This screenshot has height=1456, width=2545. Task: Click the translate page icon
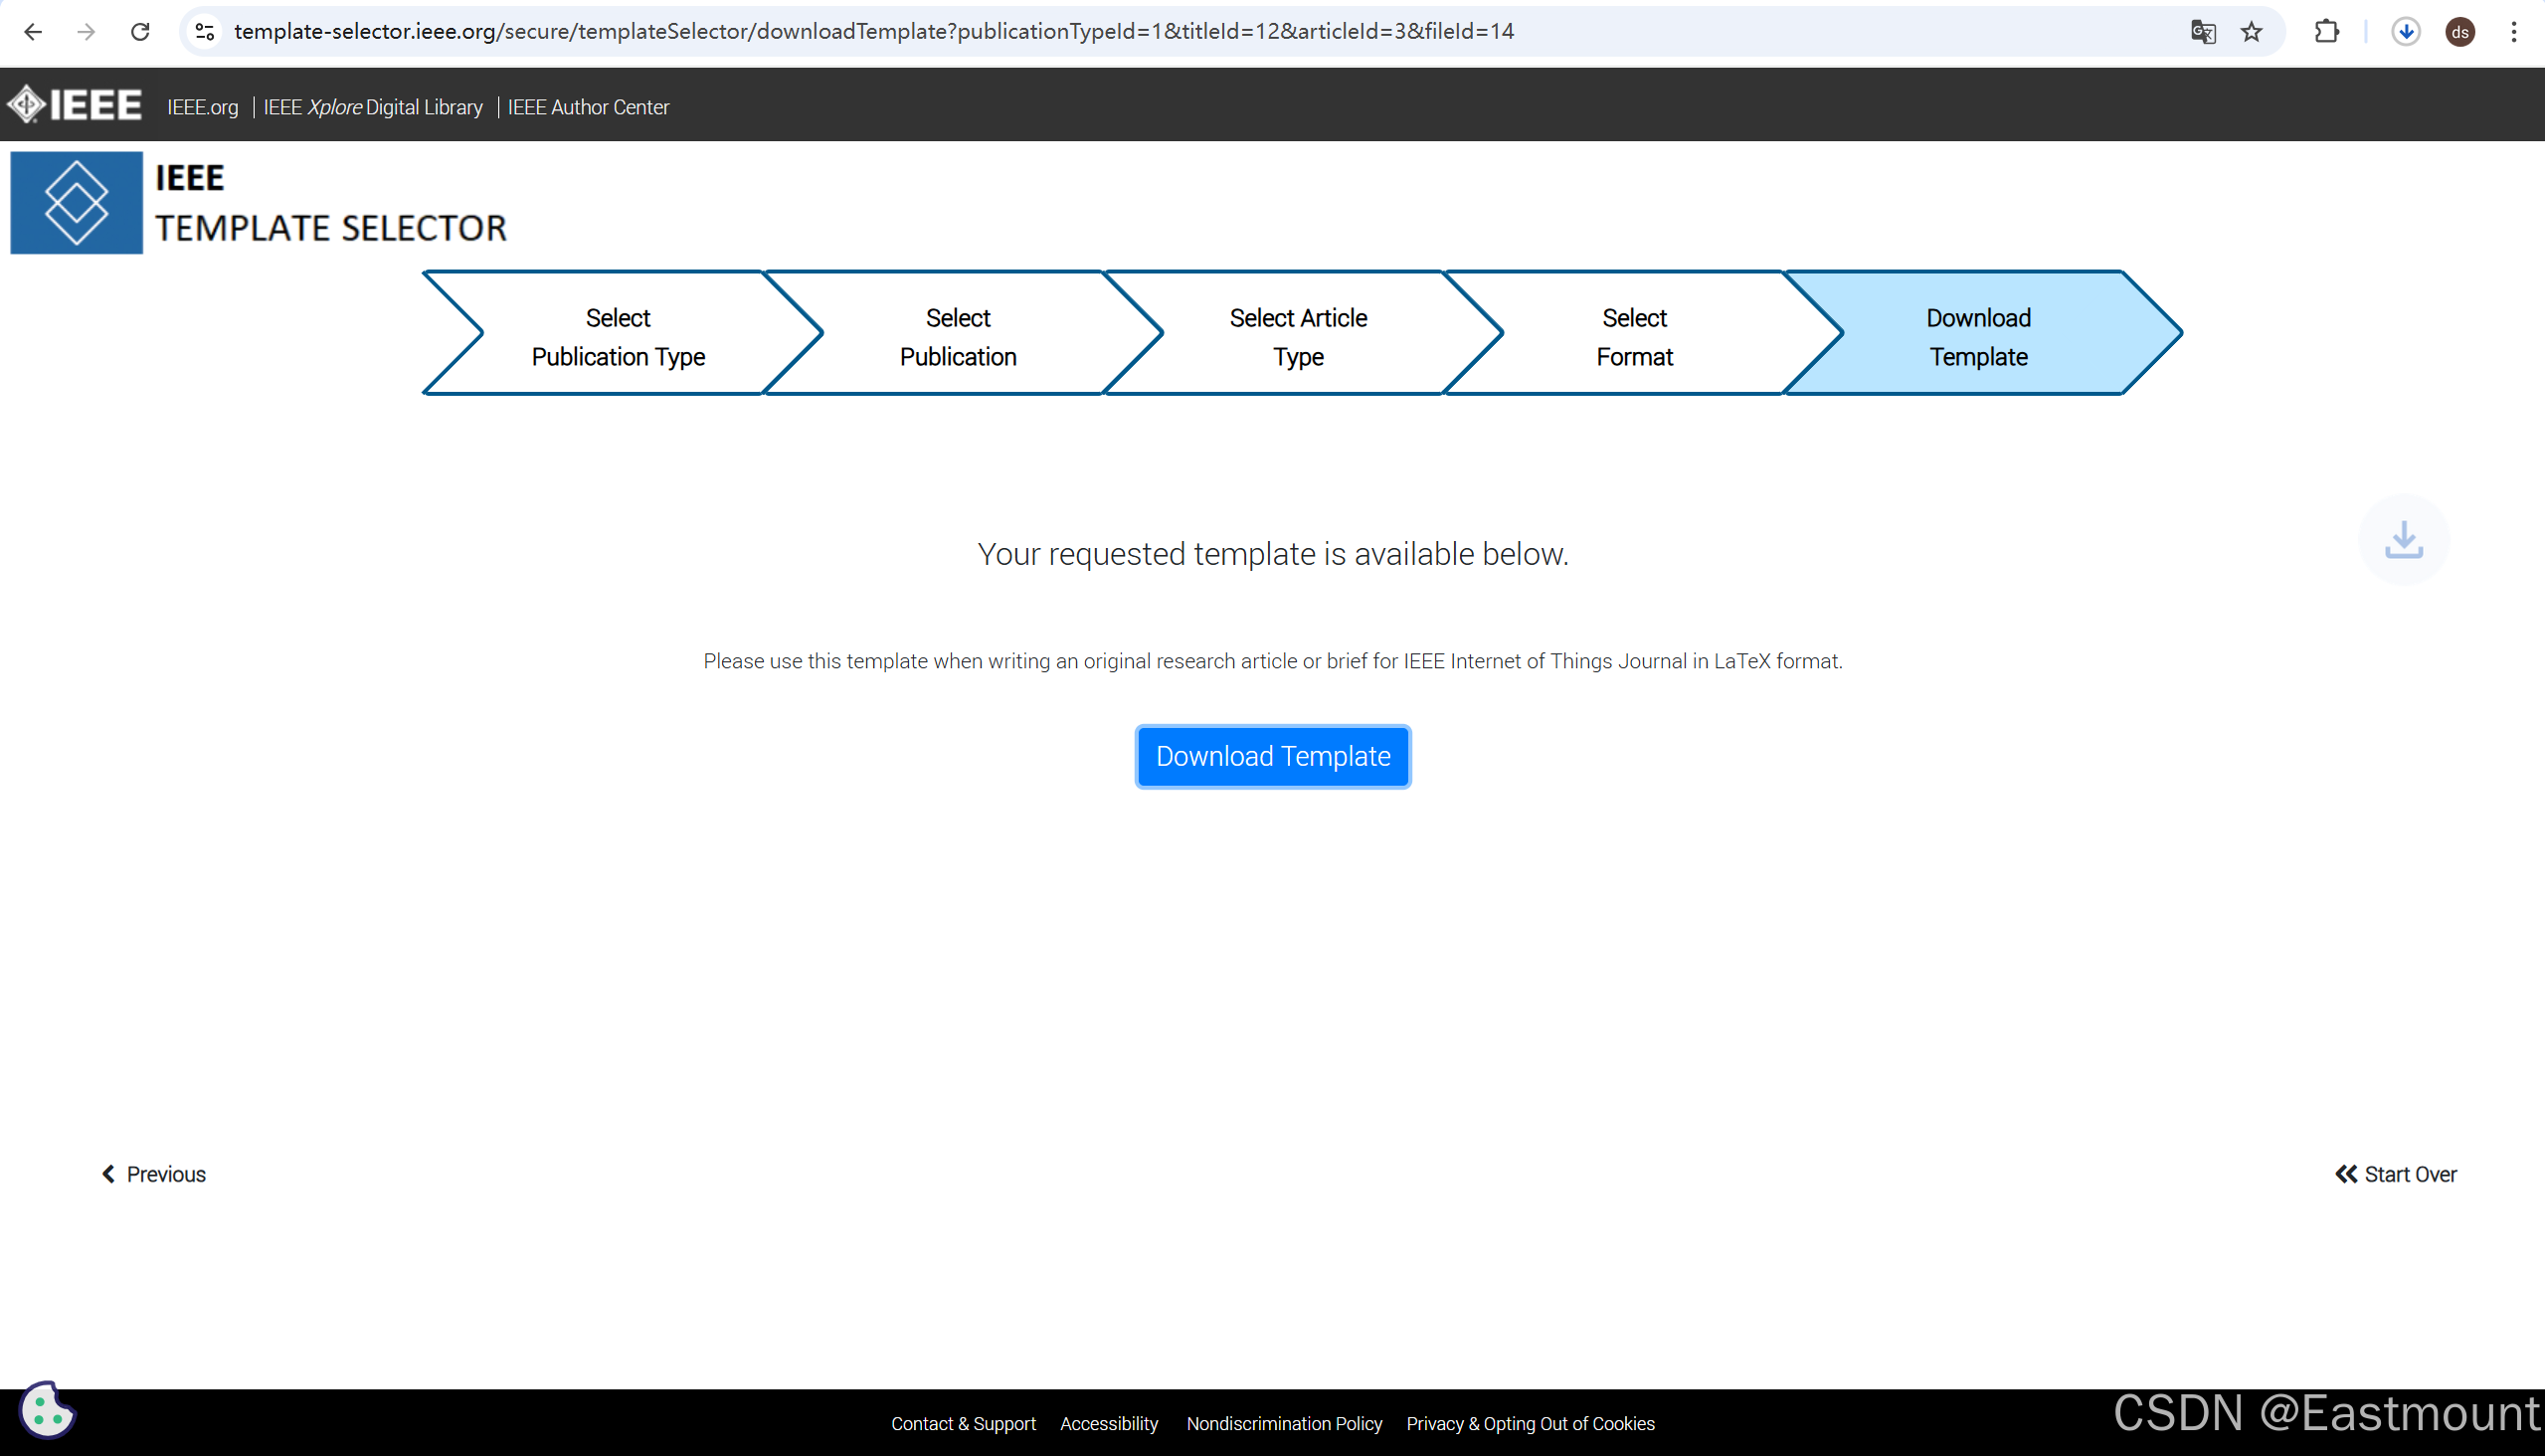(2202, 32)
